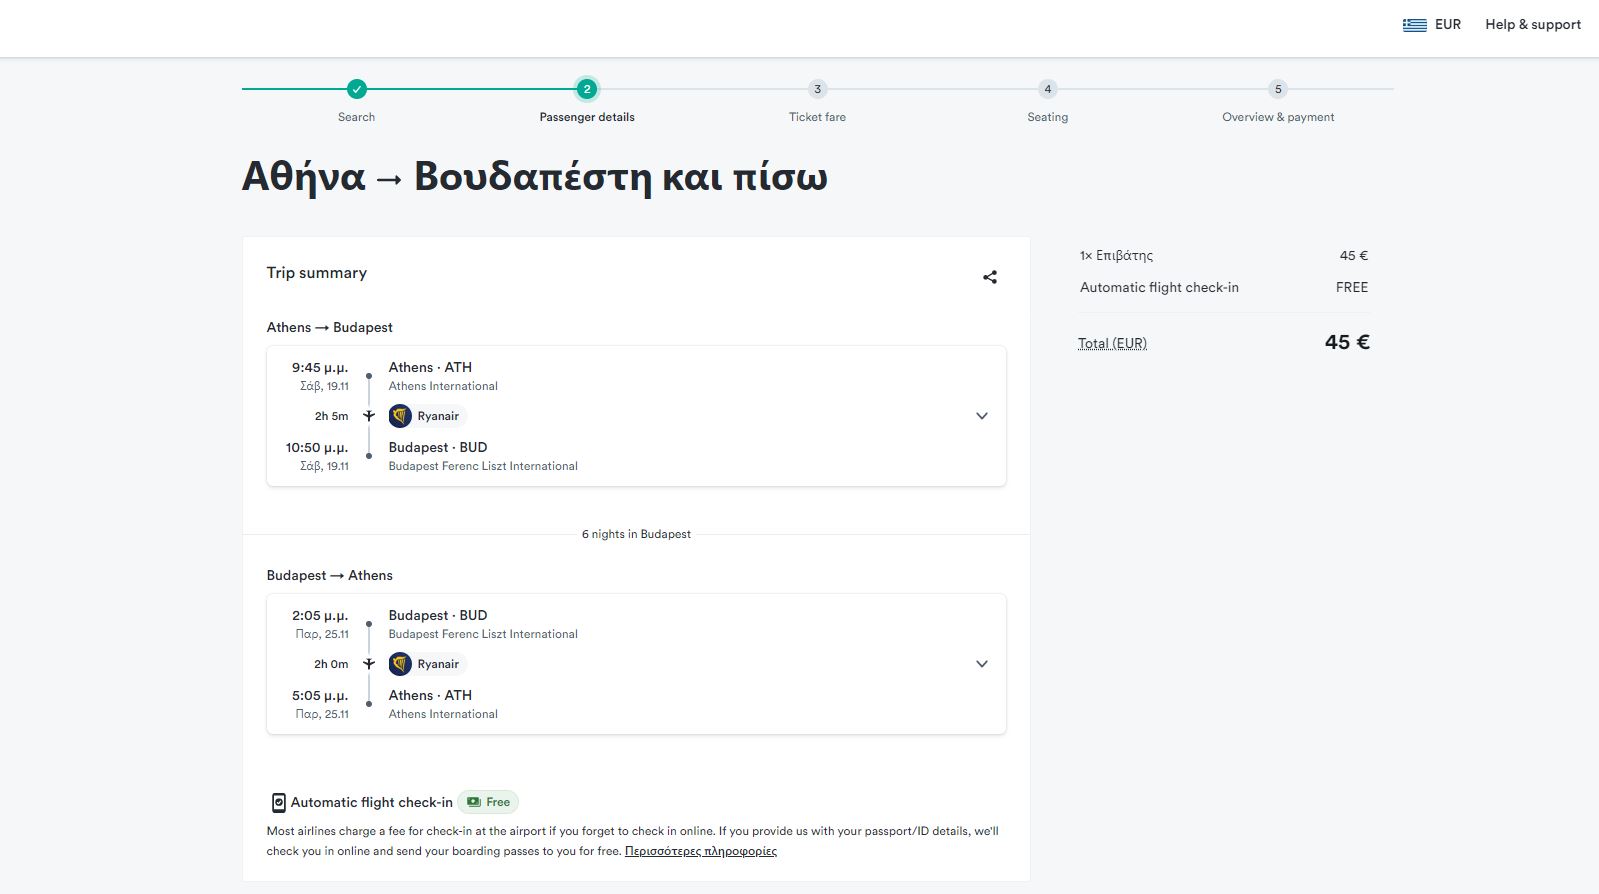Click the 6 nights in Budapest label
1599x894 pixels.
coord(636,534)
